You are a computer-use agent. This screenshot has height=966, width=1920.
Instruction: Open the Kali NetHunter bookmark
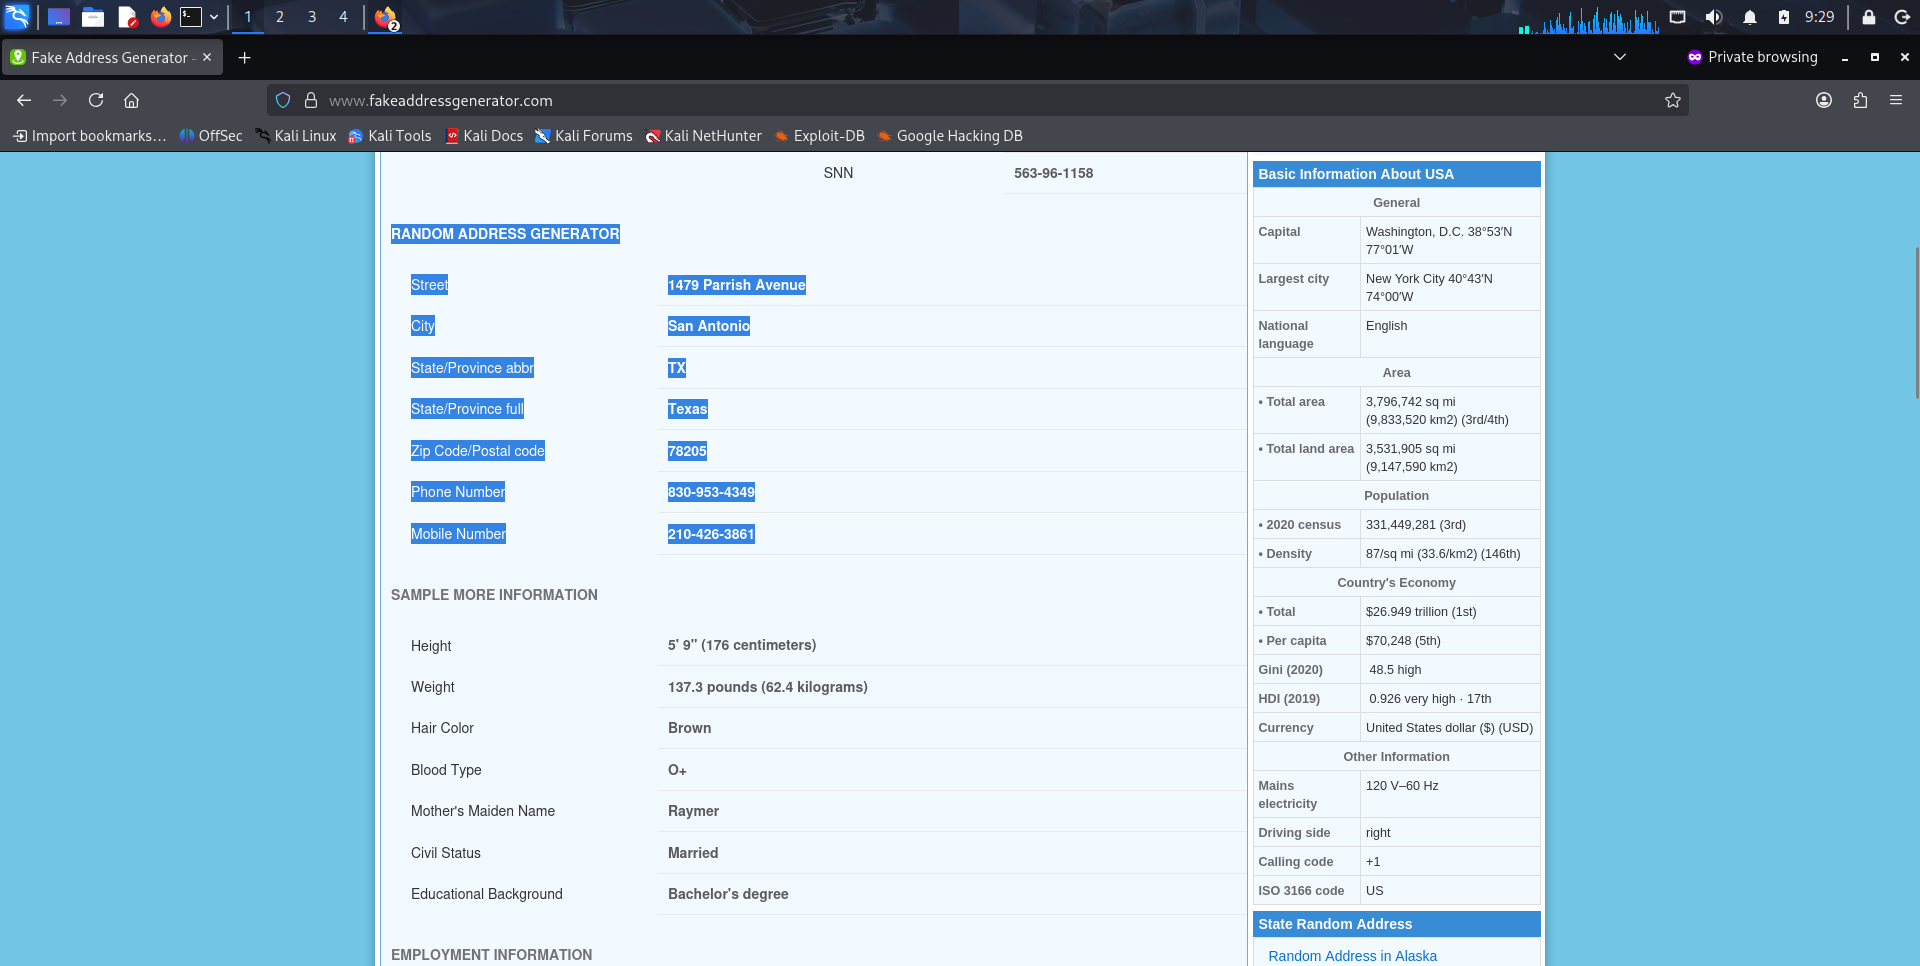click(x=704, y=136)
